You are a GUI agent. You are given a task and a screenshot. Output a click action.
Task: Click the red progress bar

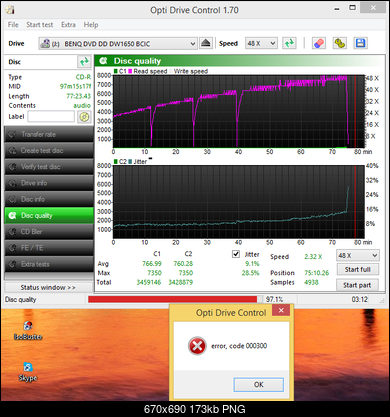coord(172,299)
